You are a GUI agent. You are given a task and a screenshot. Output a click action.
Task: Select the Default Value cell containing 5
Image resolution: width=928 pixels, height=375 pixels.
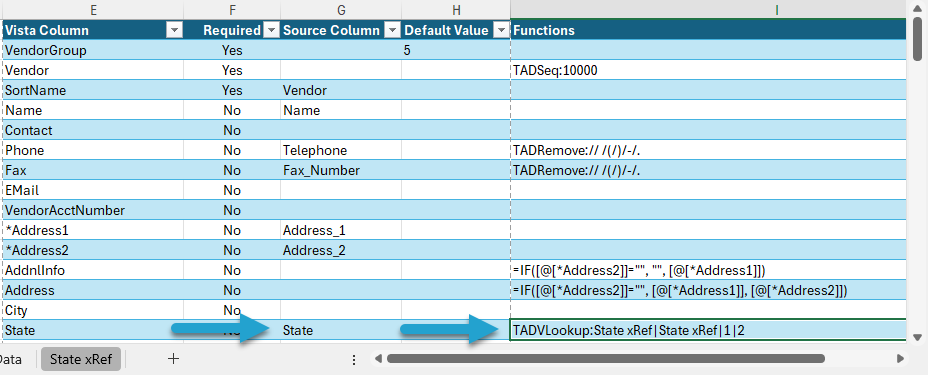point(456,50)
